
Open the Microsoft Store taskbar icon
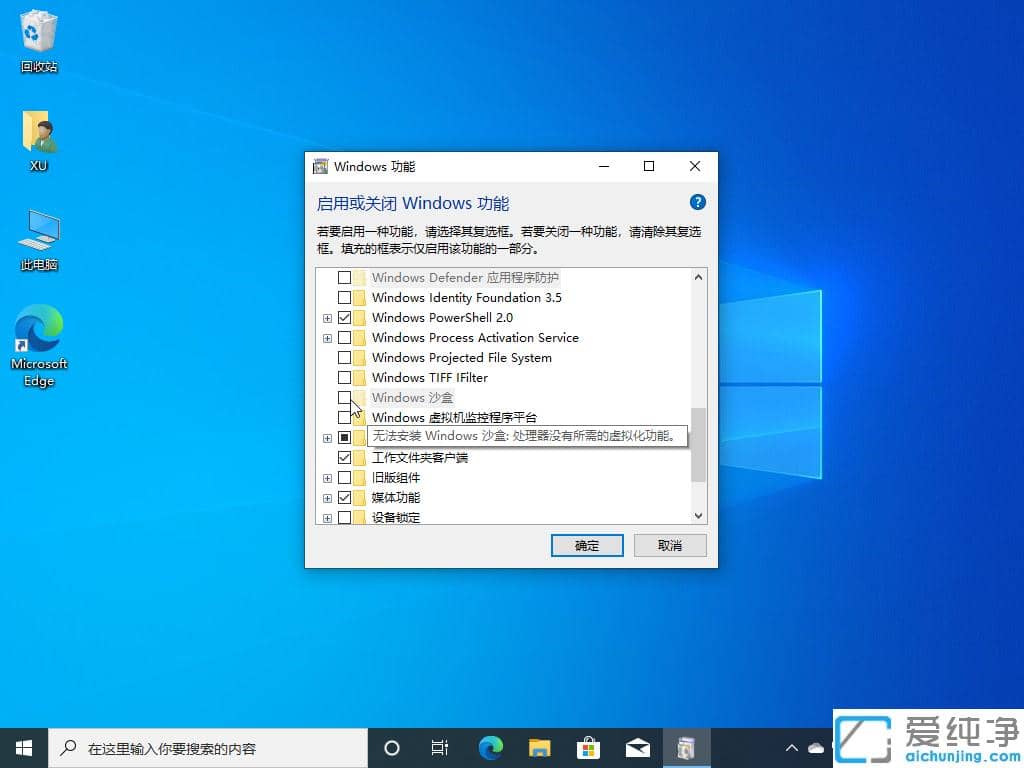[588, 747]
